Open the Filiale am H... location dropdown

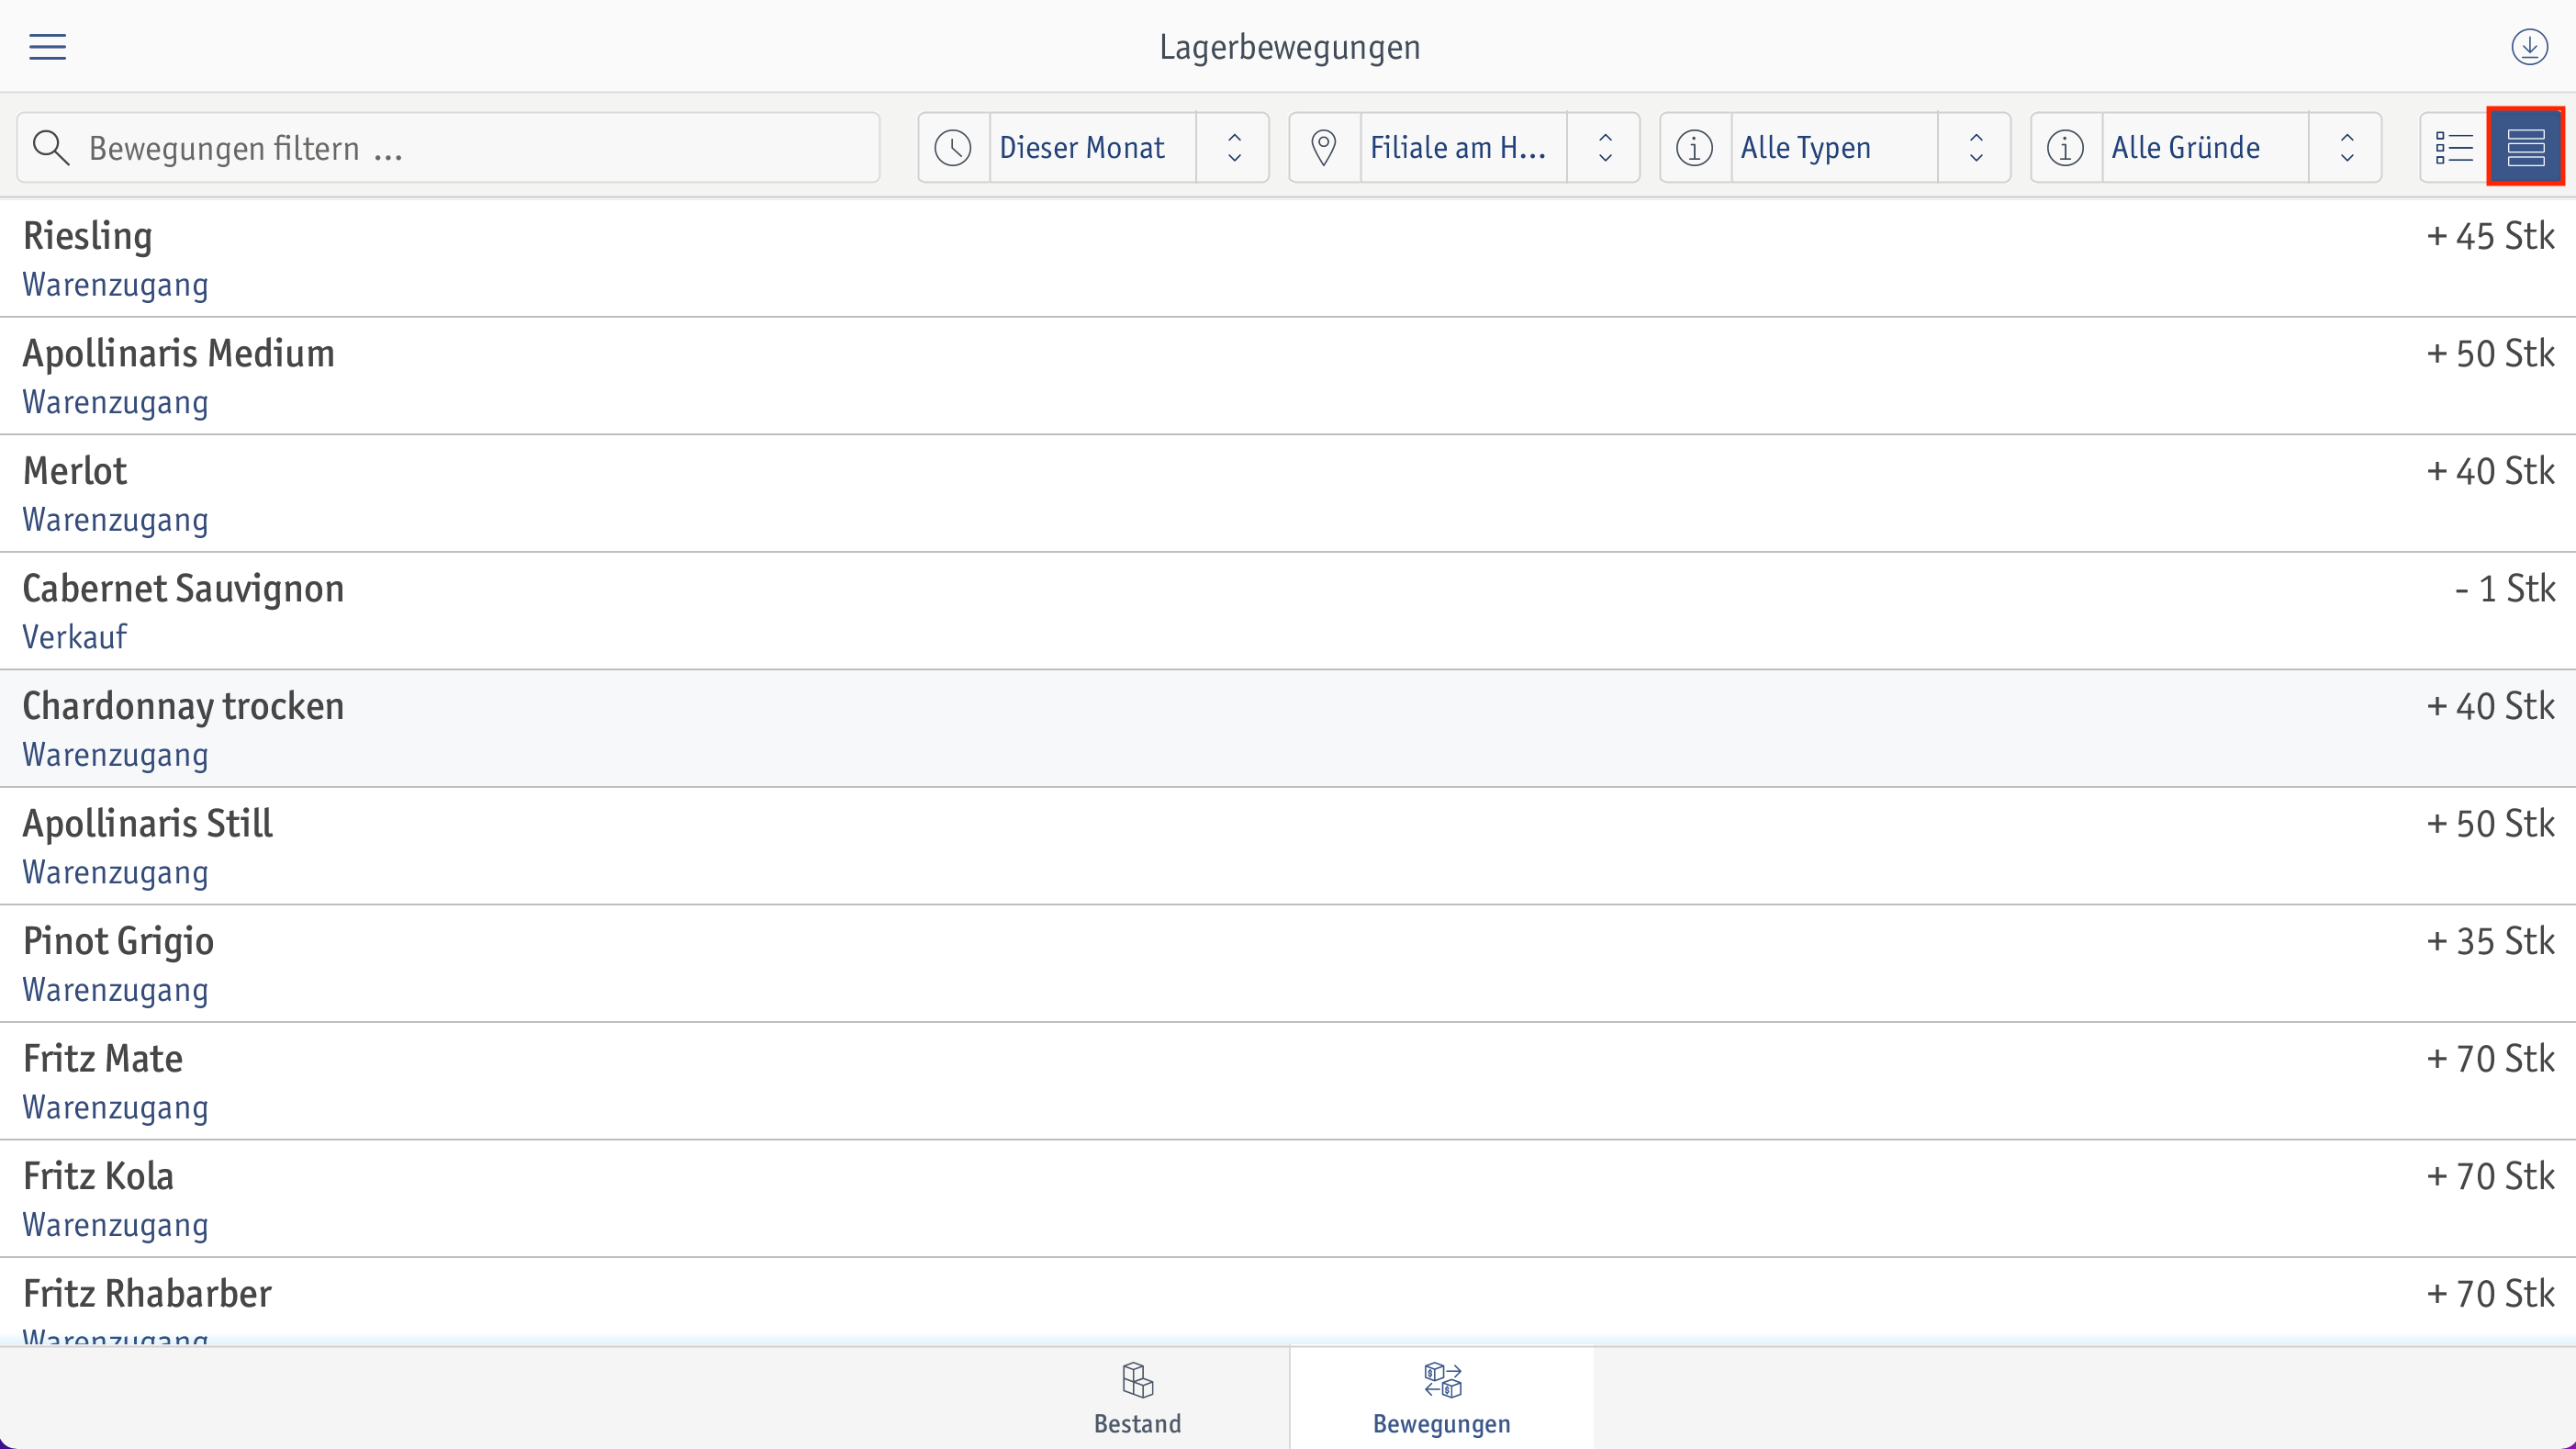(1464, 148)
